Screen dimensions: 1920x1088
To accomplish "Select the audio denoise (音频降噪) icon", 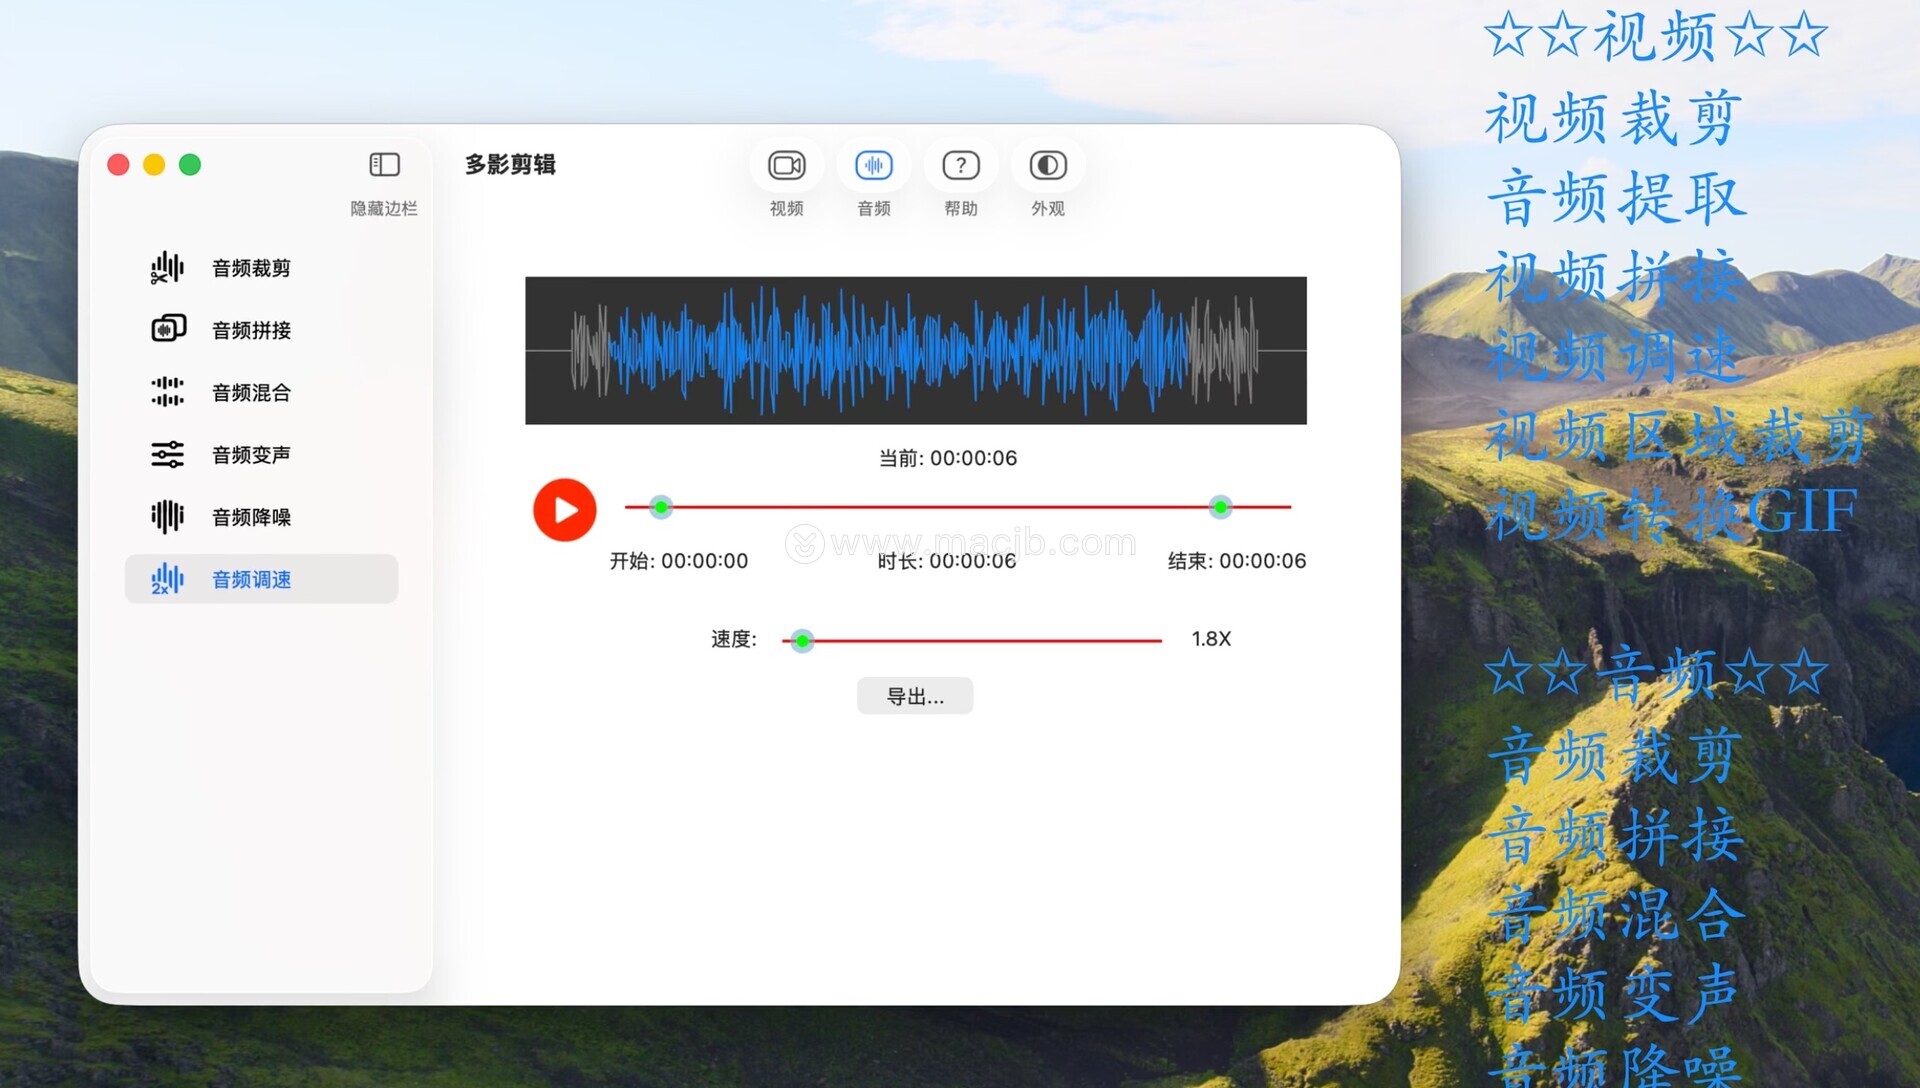I will (x=167, y=517).
